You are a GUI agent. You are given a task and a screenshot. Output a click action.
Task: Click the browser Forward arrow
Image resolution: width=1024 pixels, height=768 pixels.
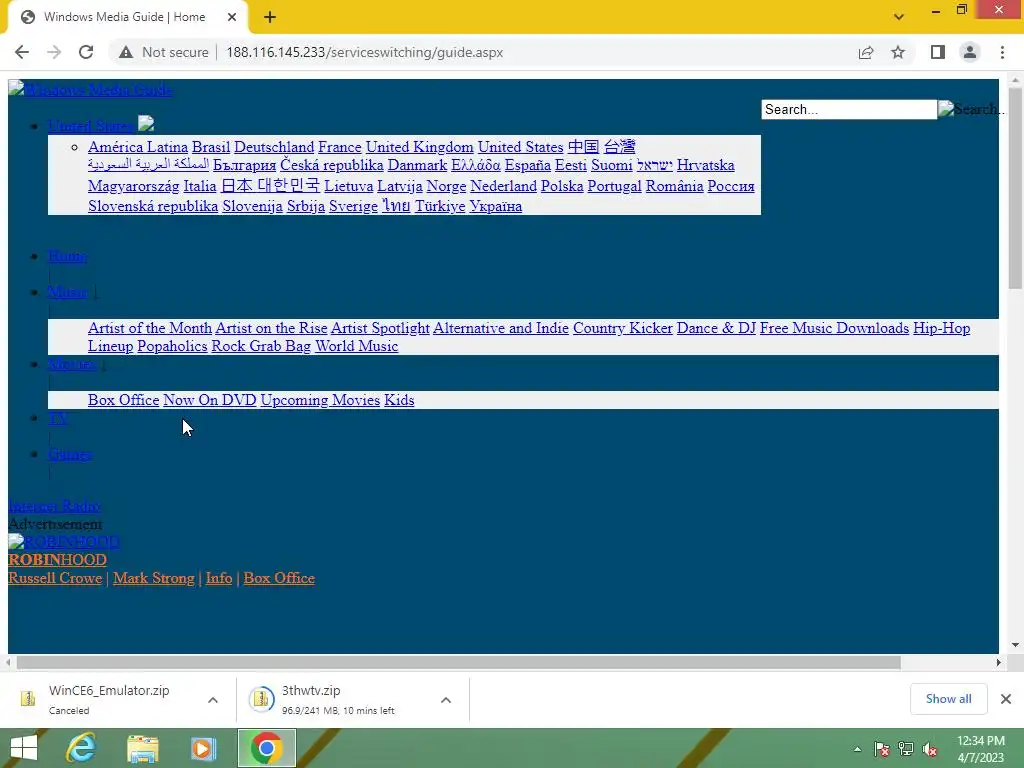[54, 52]
